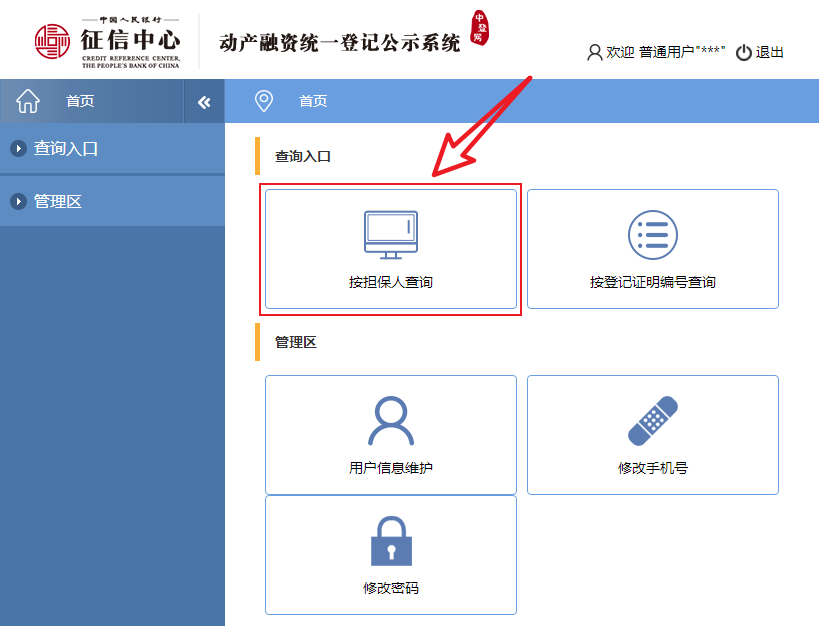Viewport: 819px width, 626px height.
Task: Click the 修改手机号 text label
Action: (652, 468)
